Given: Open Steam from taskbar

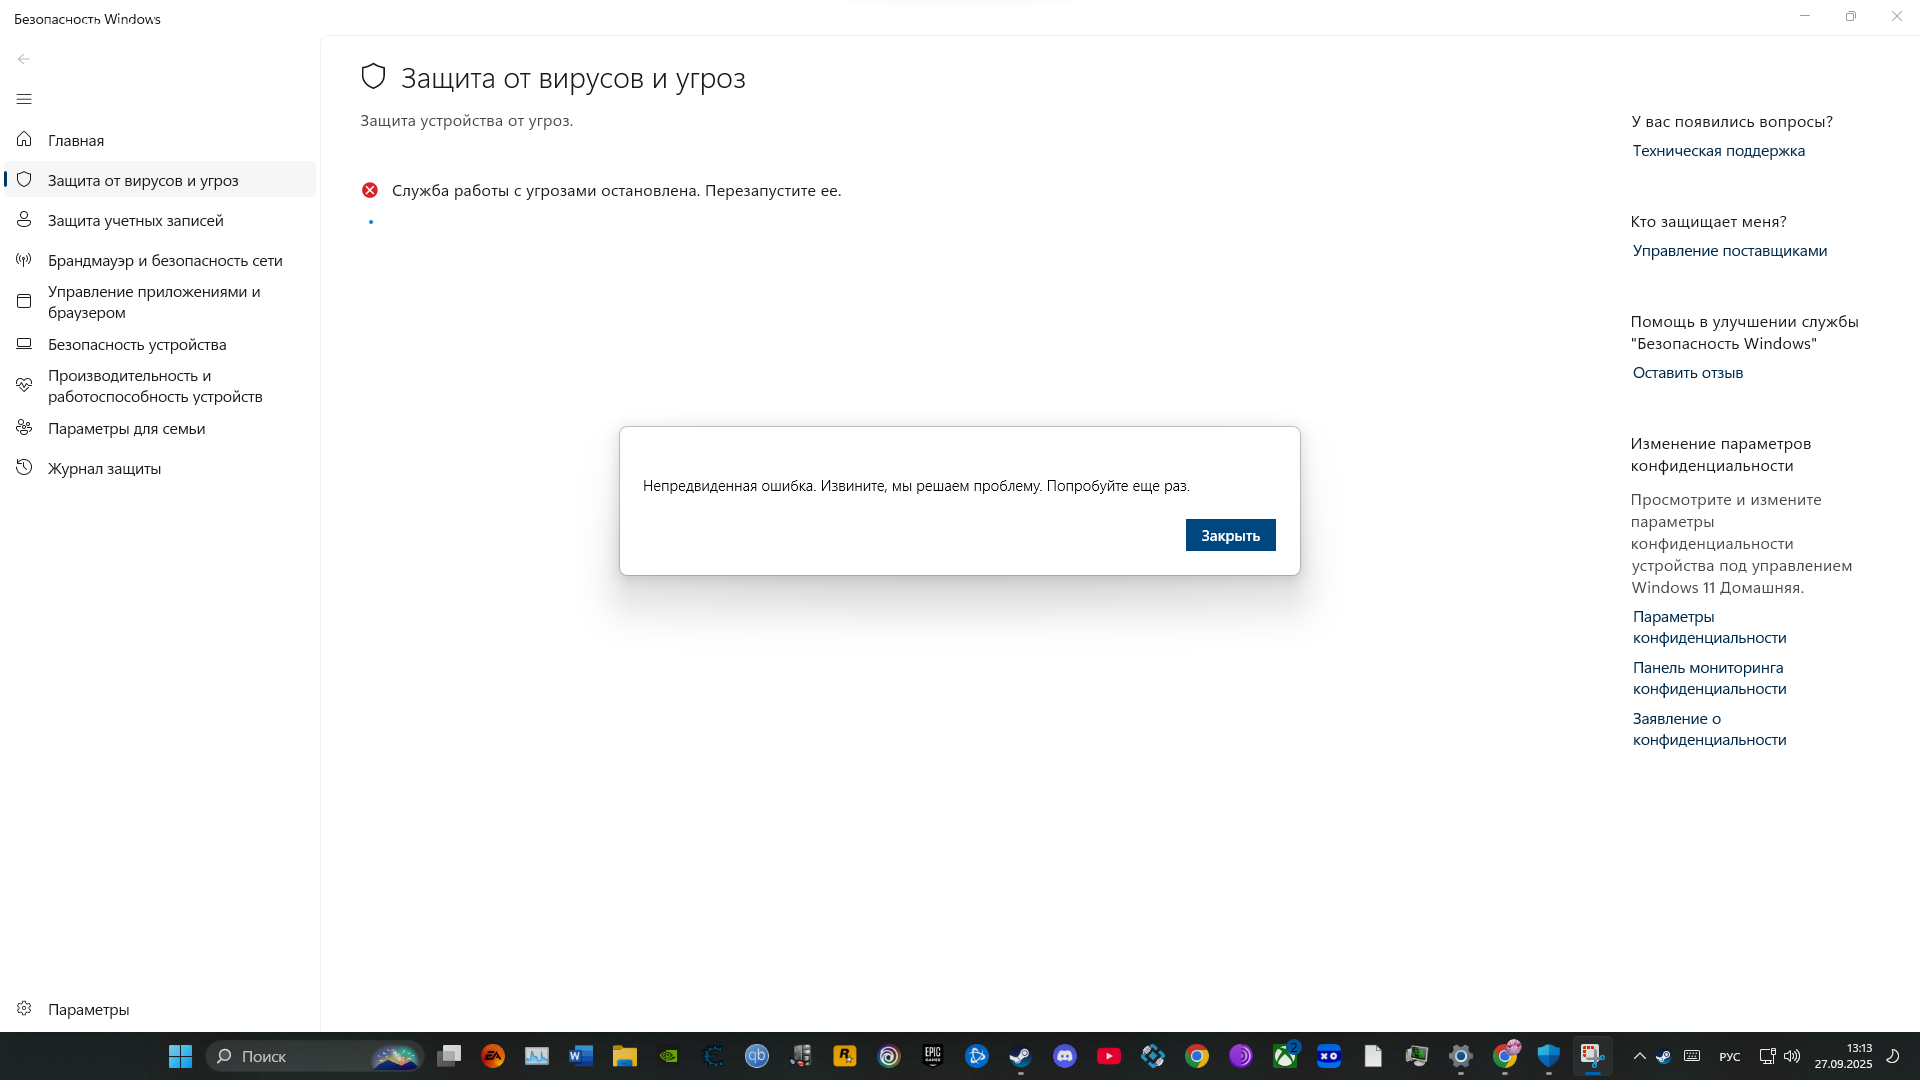Looking at the screenshot, I should [1021, 1056].
